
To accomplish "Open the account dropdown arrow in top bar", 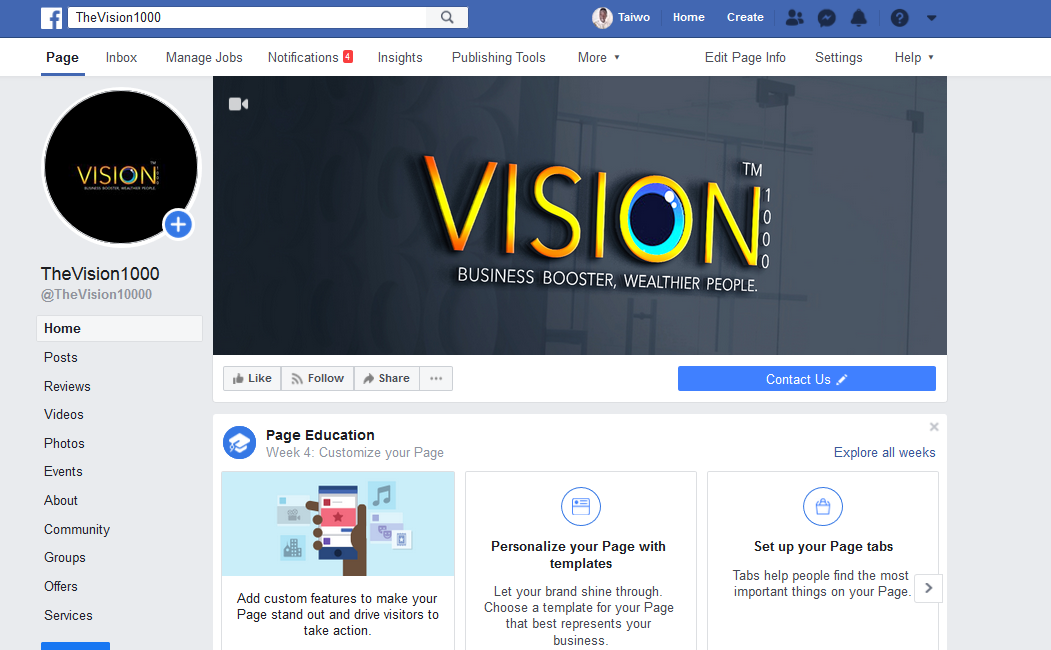I will [932, 18].
